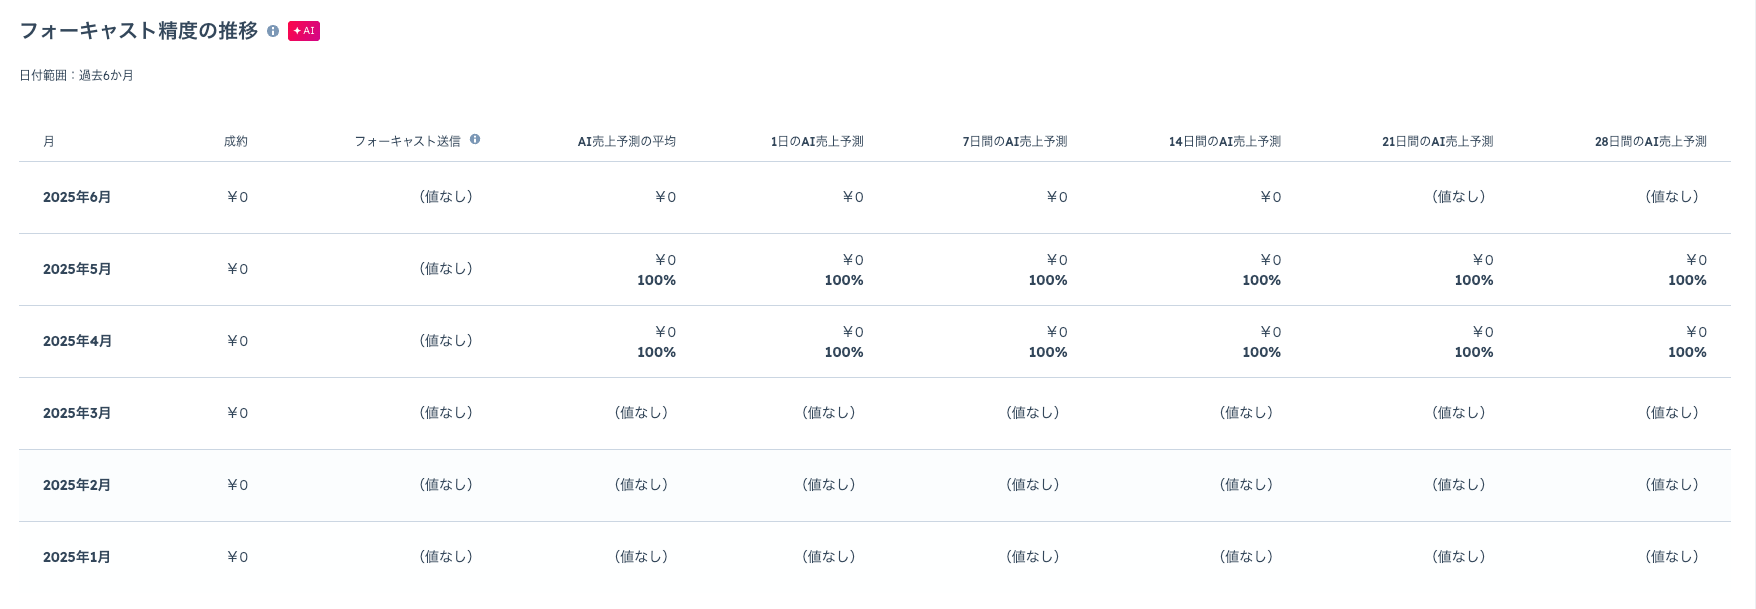Click 日付範囲：過去6か月 date range text

click(77, 76)
